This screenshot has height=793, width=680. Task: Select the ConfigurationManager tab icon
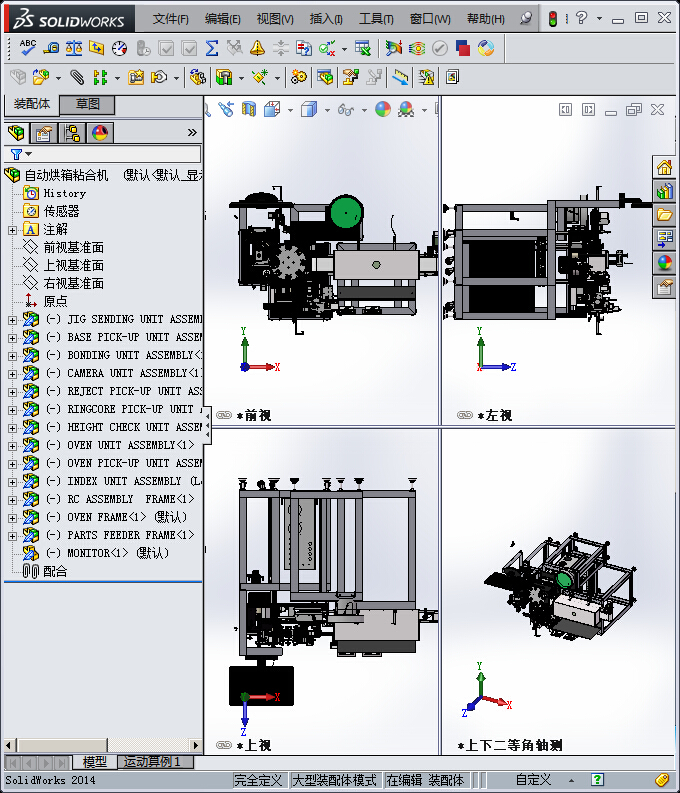point(72,133)
